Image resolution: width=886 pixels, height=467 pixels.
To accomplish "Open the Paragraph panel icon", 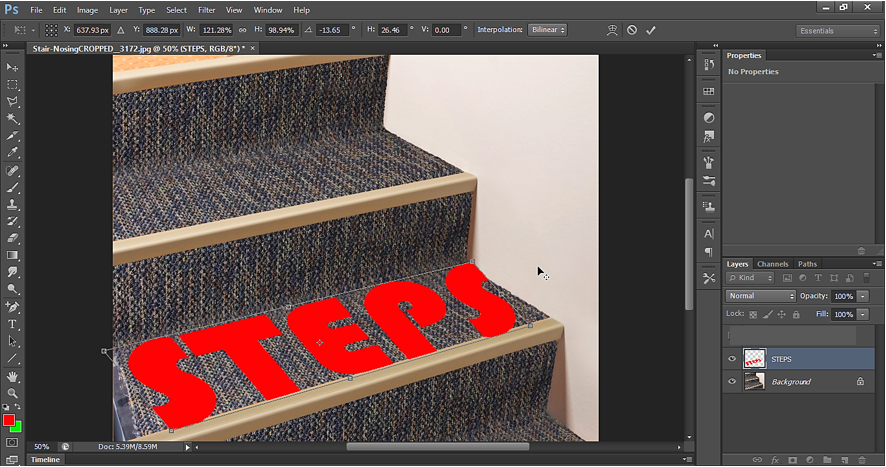I will tap(709, 252).
